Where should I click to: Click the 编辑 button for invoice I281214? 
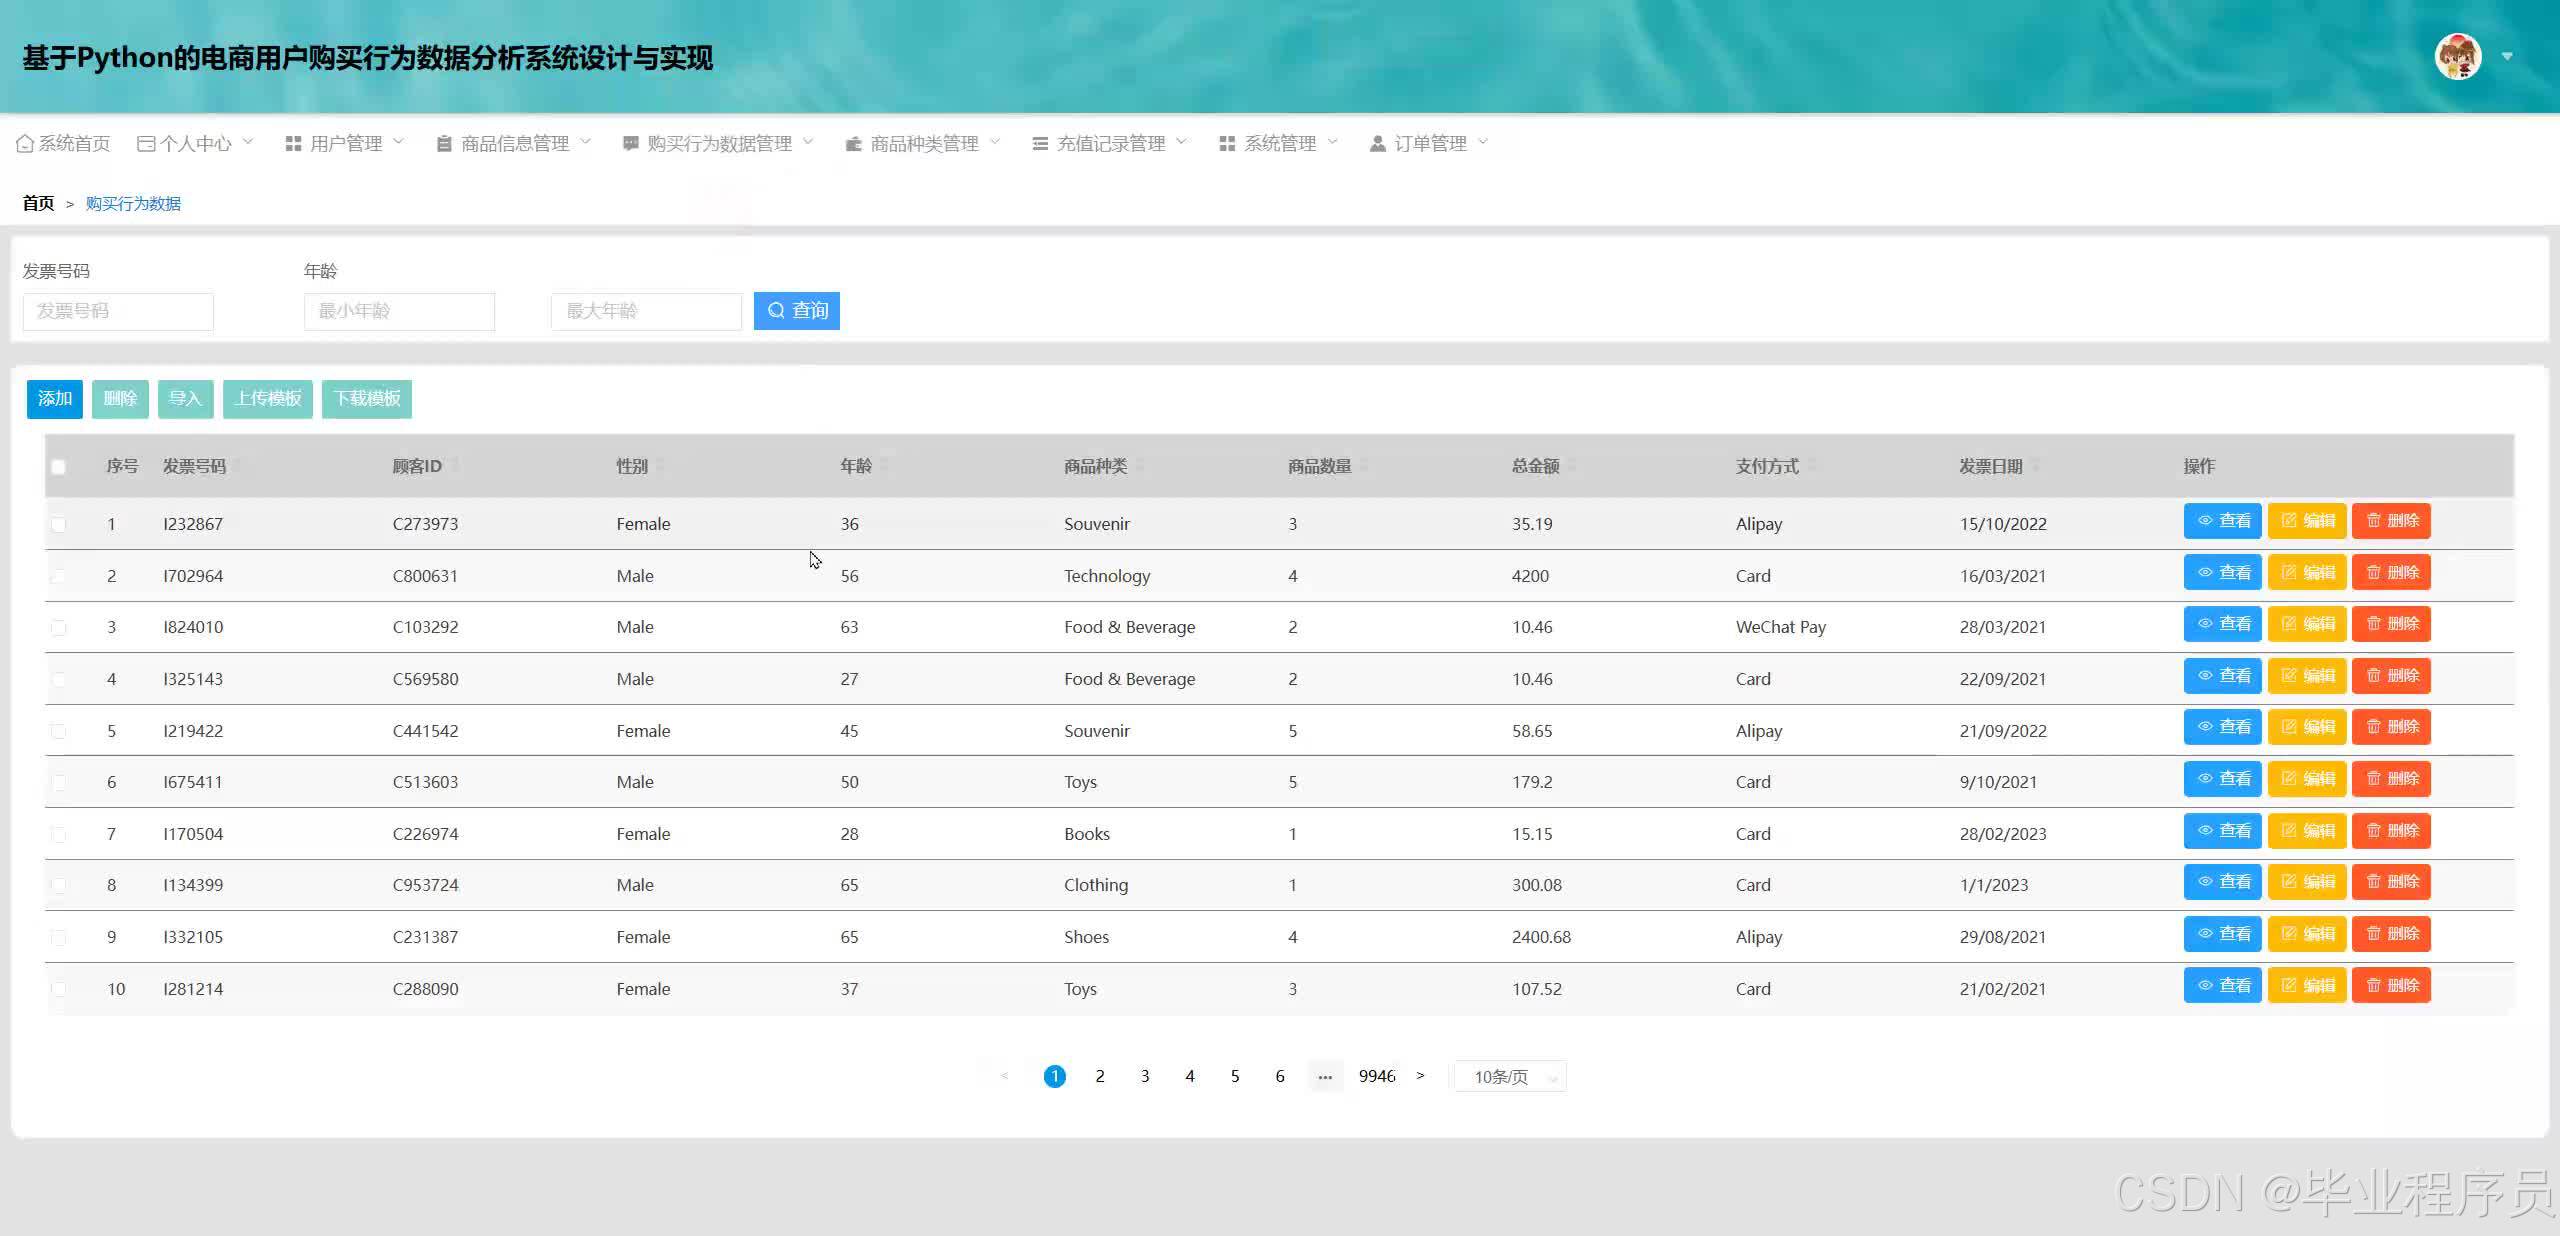click(2306, 986)
